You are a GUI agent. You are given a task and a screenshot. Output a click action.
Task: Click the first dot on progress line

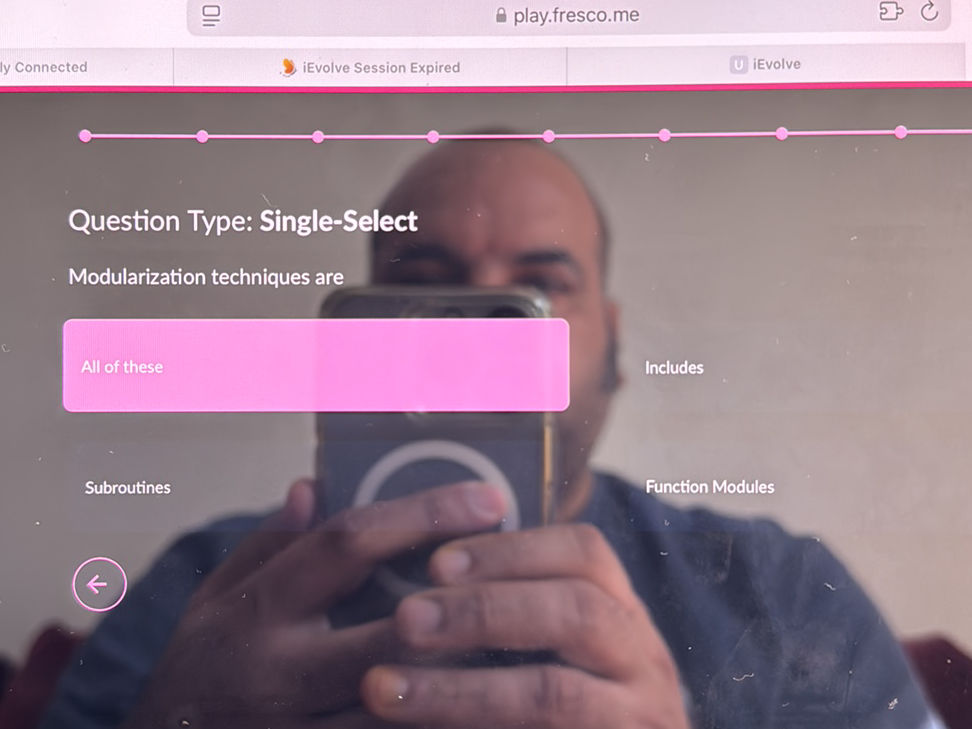coord(86,136)
